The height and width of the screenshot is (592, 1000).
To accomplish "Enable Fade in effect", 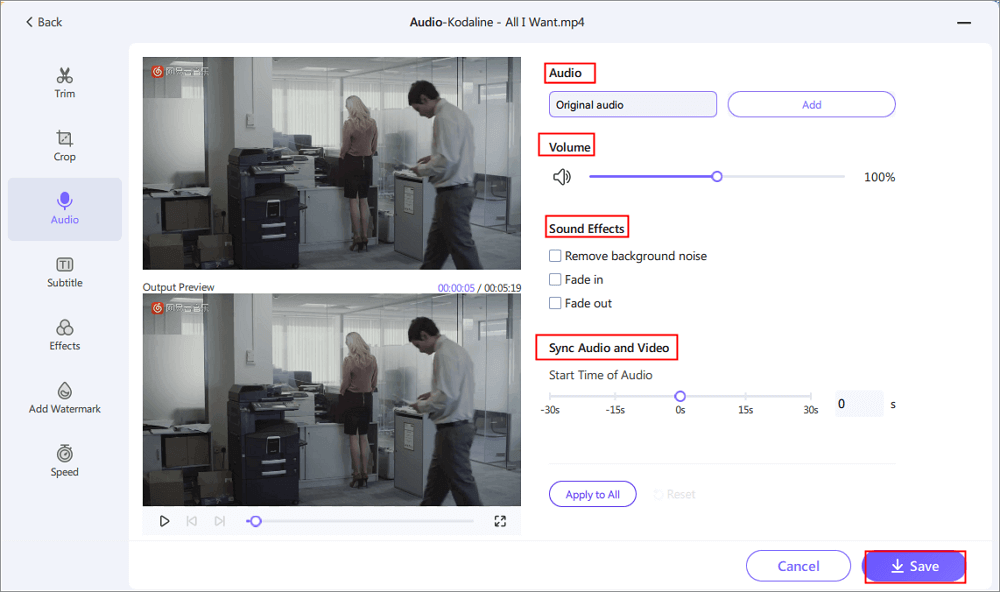I will (x=555, y=279).
